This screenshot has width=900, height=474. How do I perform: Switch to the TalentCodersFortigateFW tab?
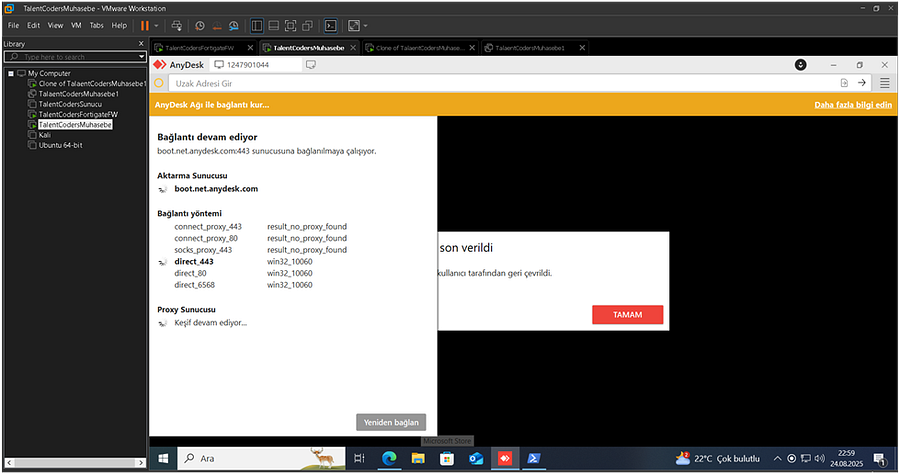coord(199,48)
